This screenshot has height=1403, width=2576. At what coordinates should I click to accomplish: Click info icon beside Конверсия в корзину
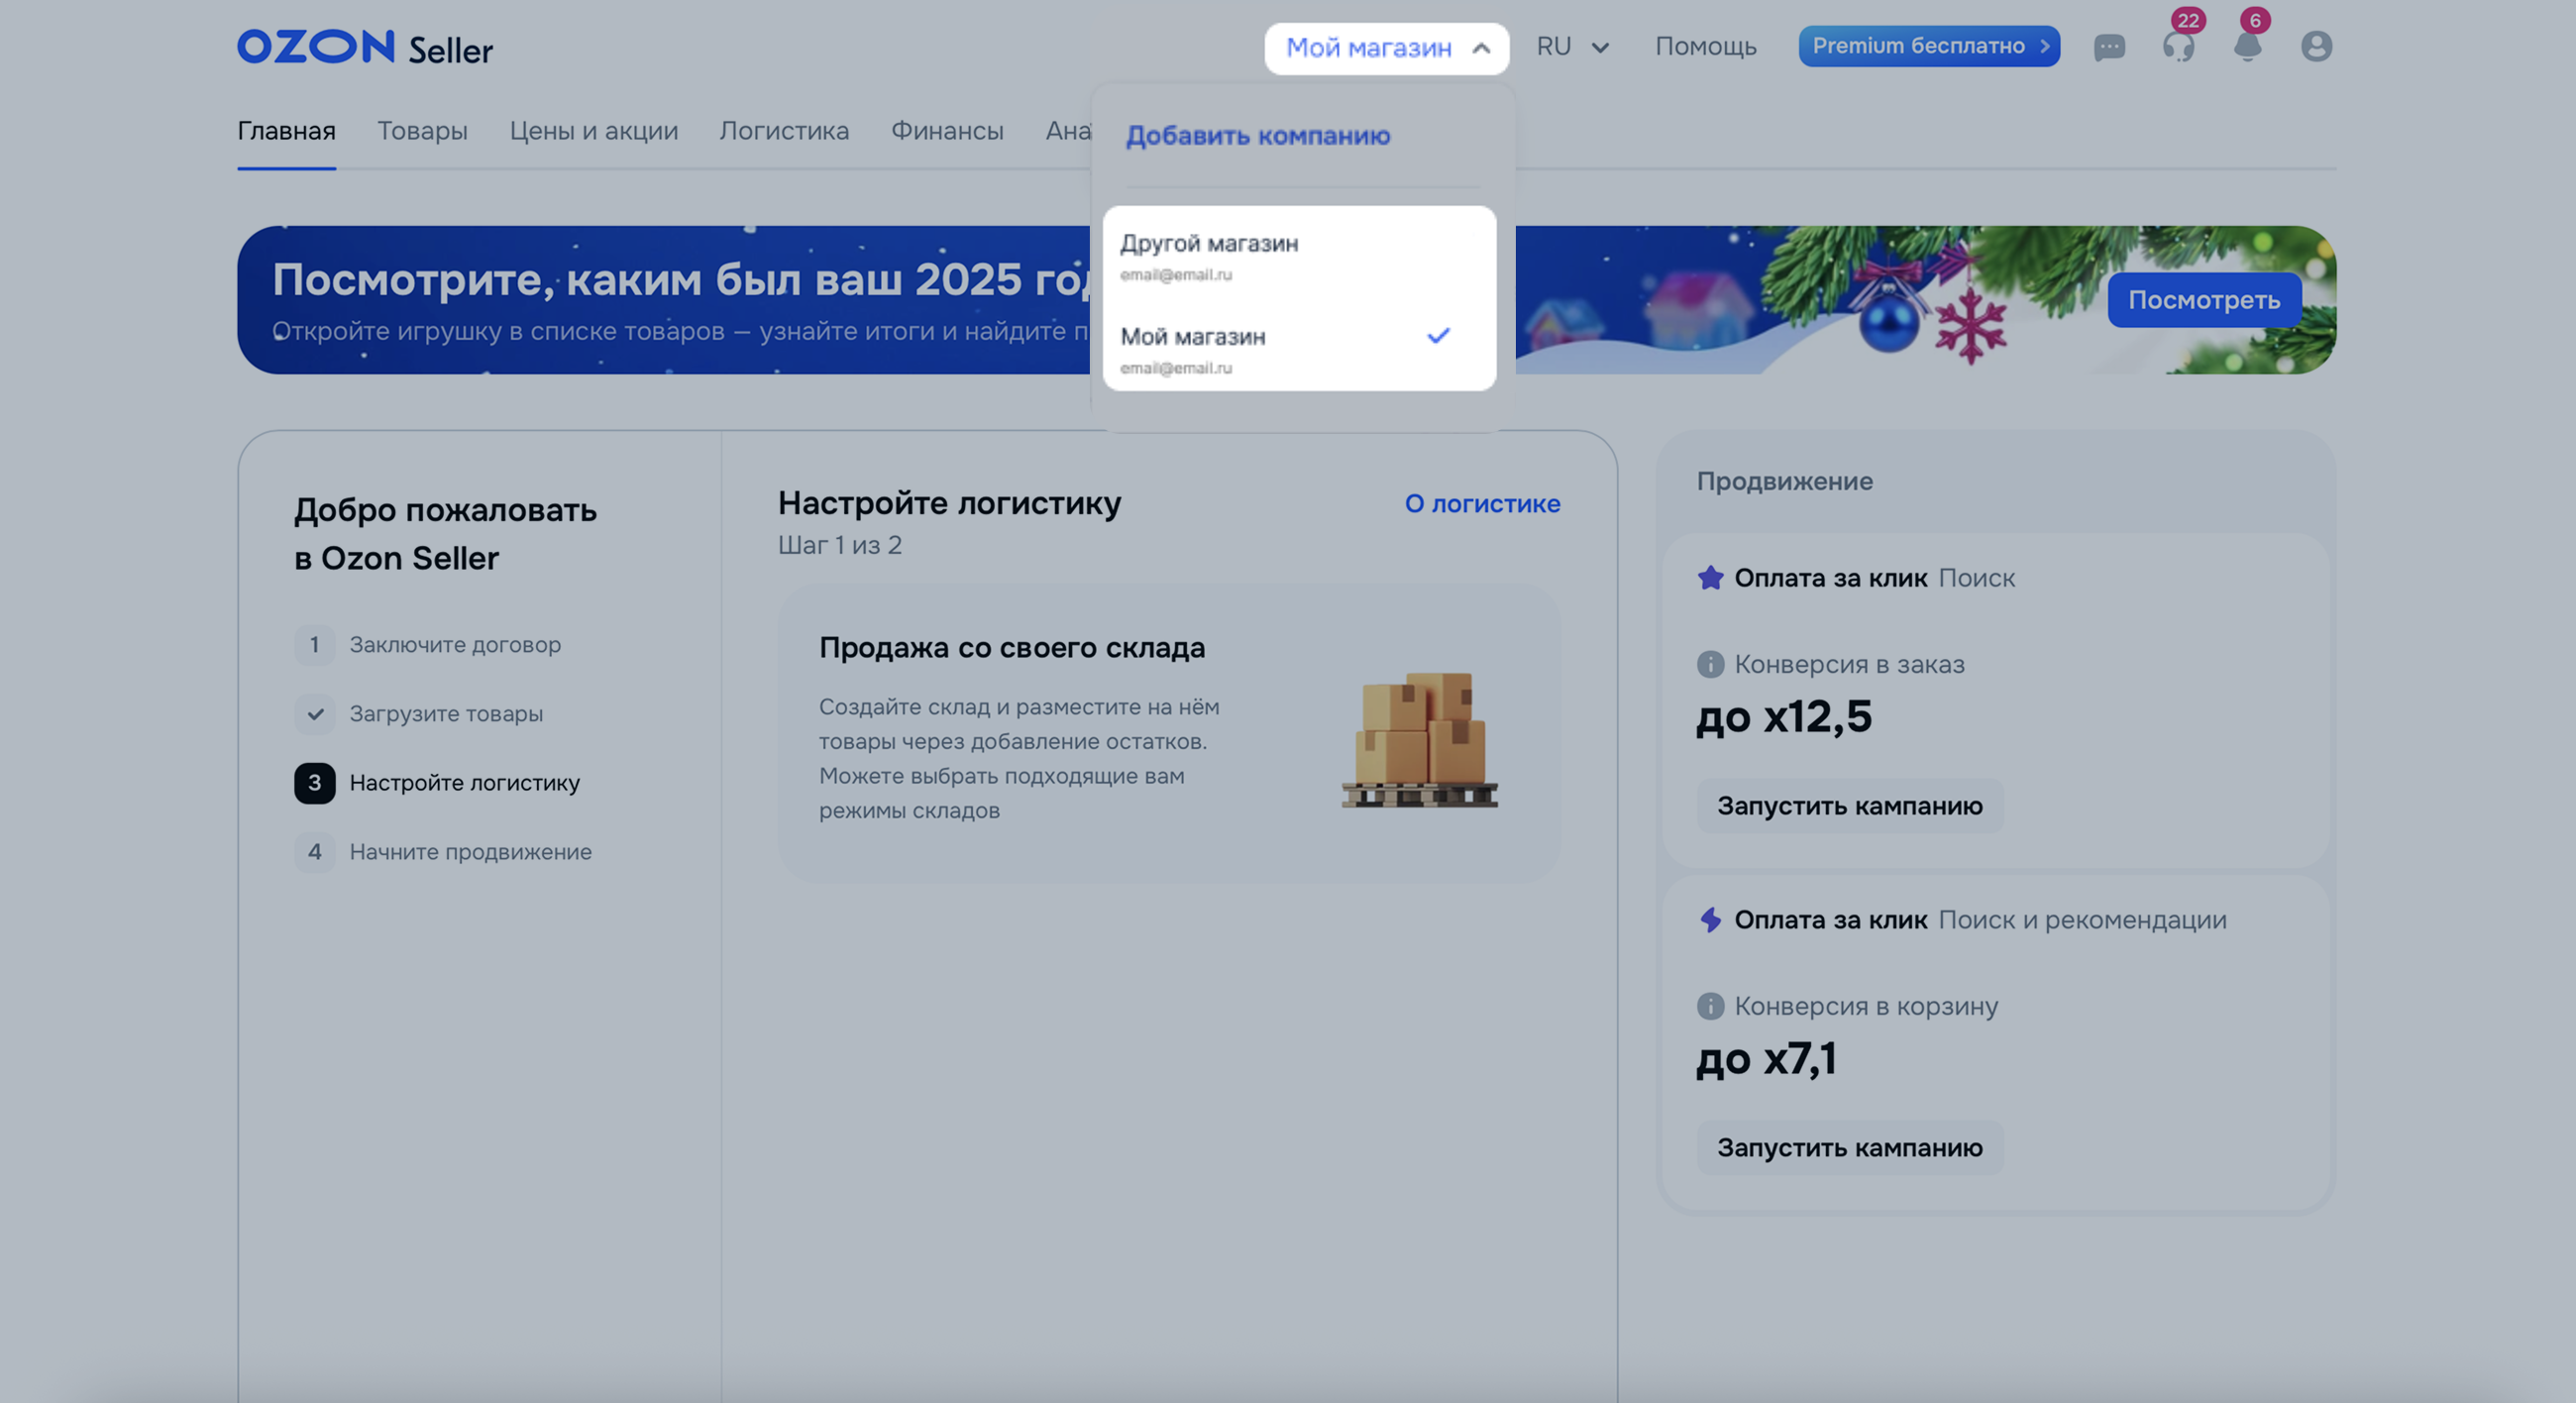click(1710, 1006)
